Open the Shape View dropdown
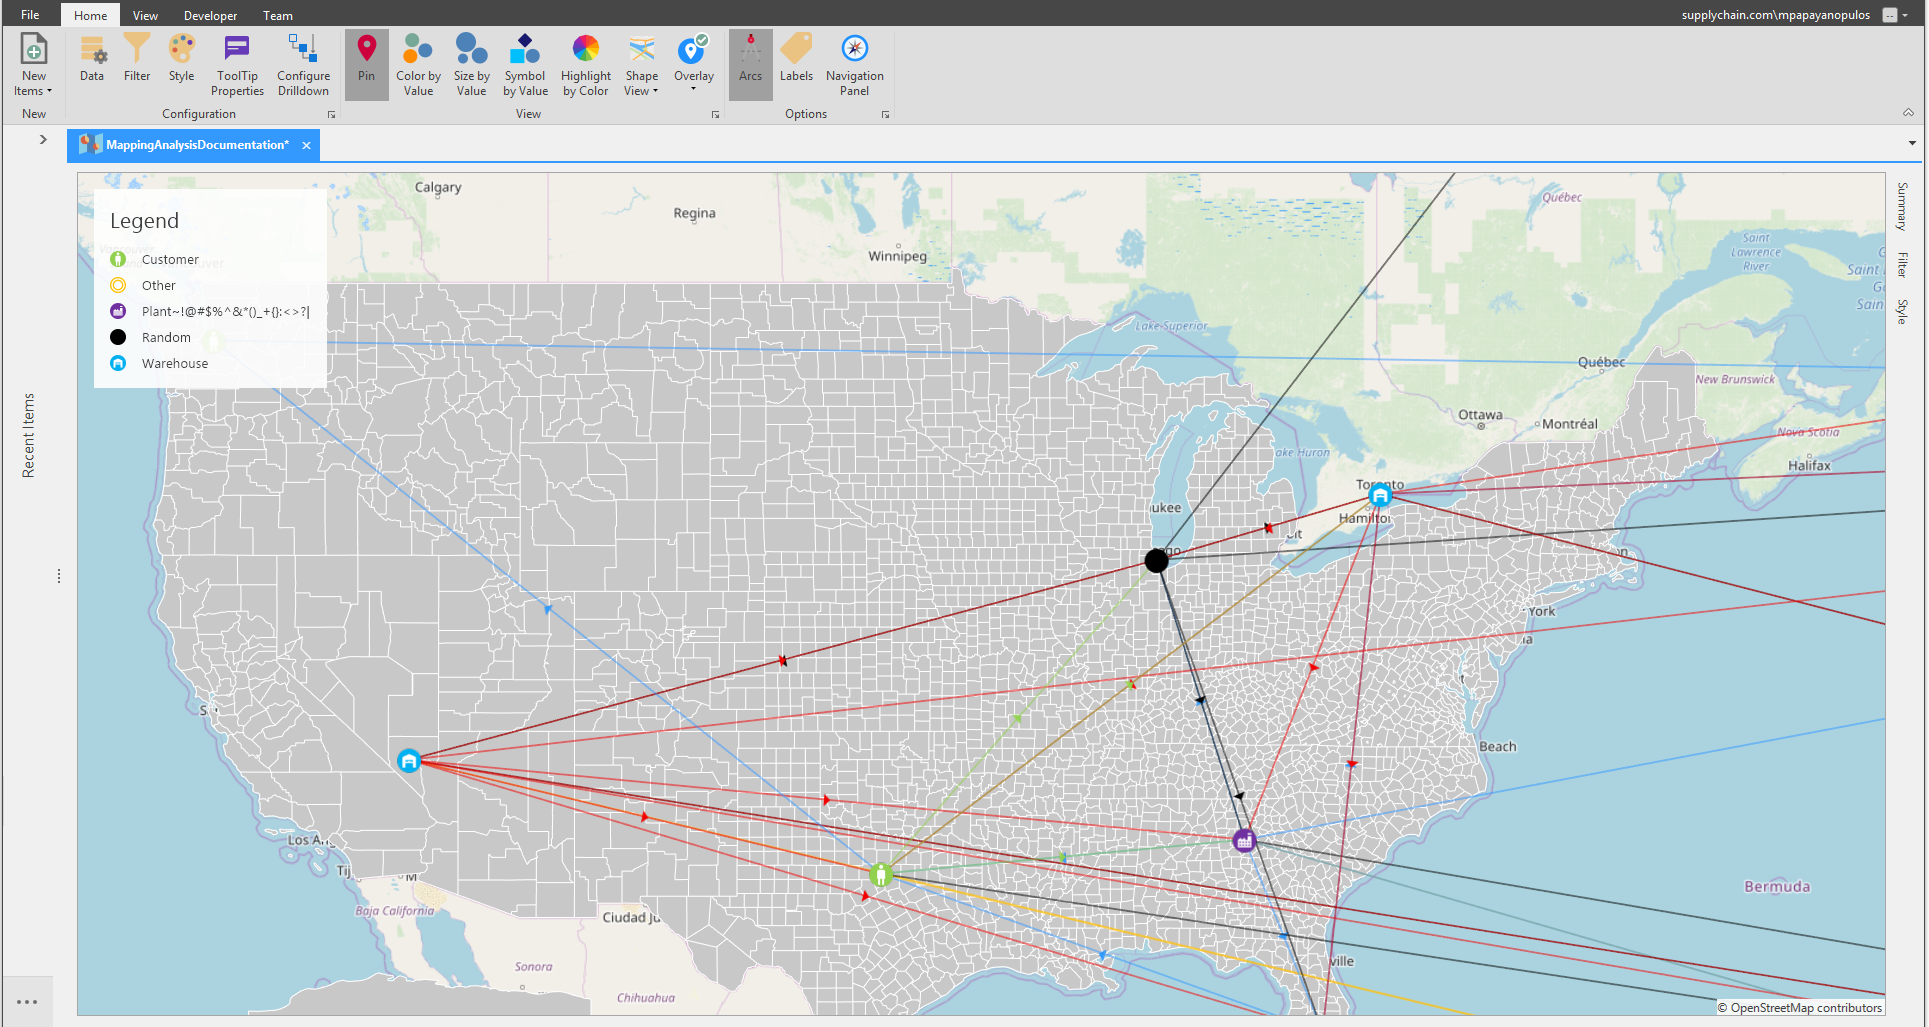 (642, 65)
